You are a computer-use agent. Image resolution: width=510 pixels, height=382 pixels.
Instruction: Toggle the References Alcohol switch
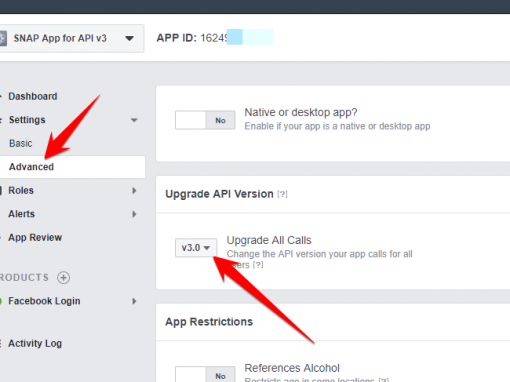[x=205, y=375]
